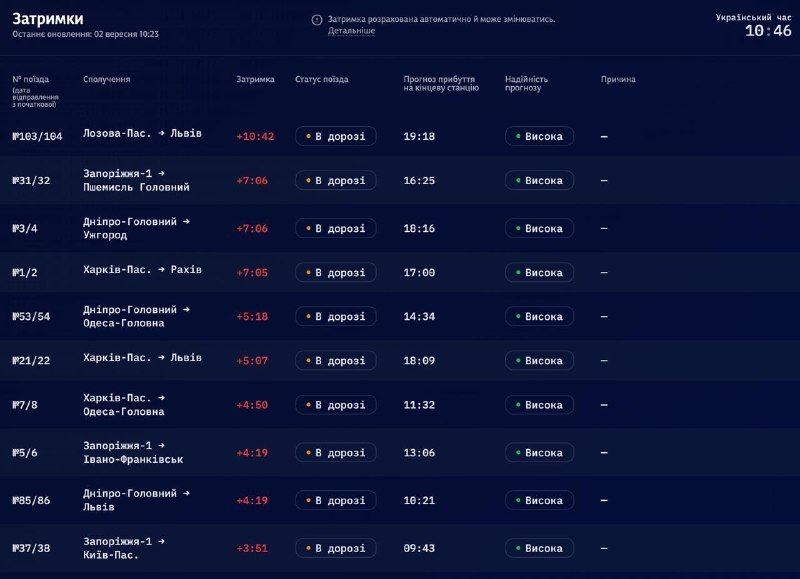The width and height of the screenshot is (800, 579).
Task: Click train number №85/86
Action: coord(31,500)
